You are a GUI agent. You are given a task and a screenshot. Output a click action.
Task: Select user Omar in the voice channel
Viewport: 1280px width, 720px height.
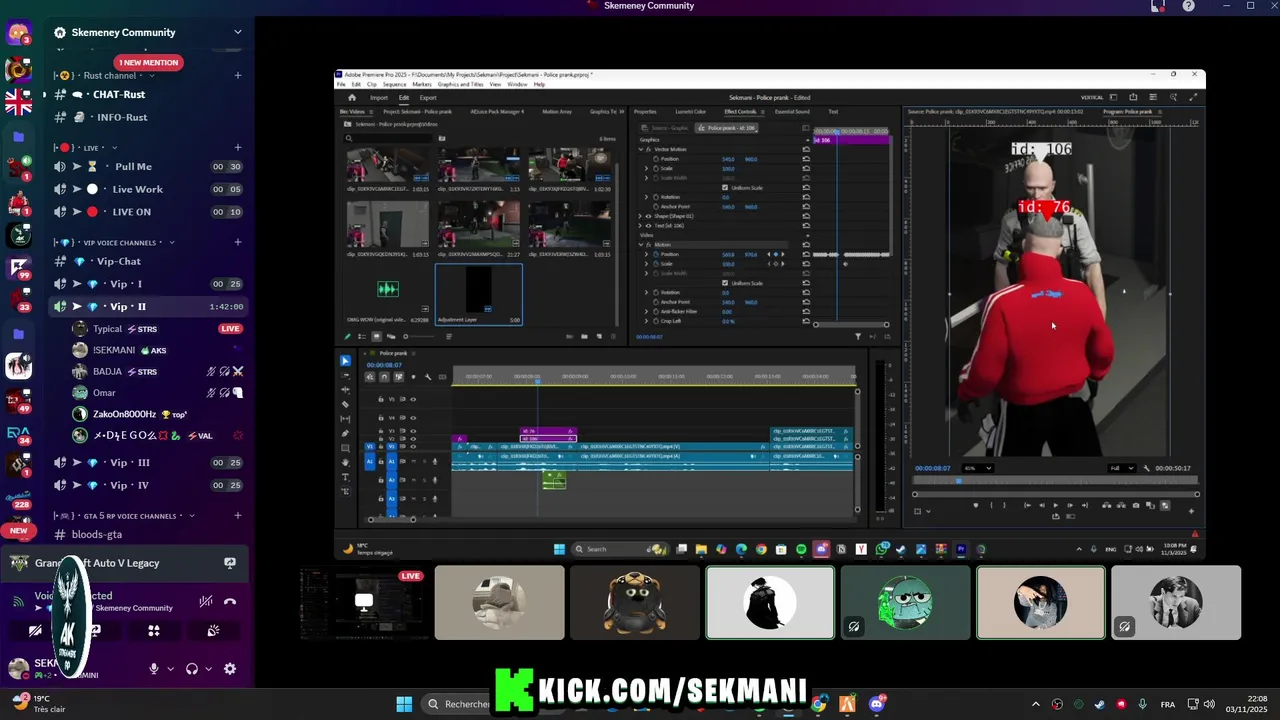click(x=158, y=393)
